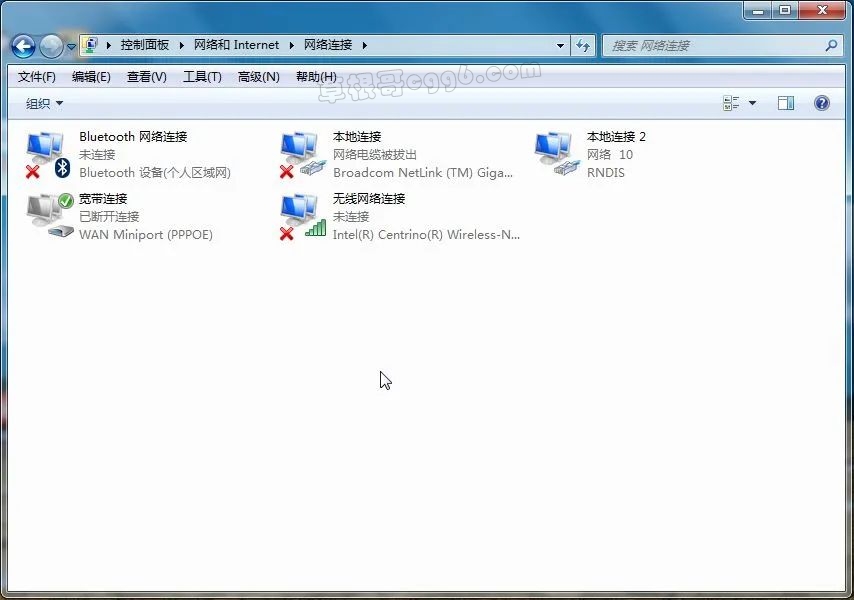Click 'Bluetooth 设备(个人区域网)' description text
Image resolution: width=854 pixels, height=600 pixels.
coord(155,173)
